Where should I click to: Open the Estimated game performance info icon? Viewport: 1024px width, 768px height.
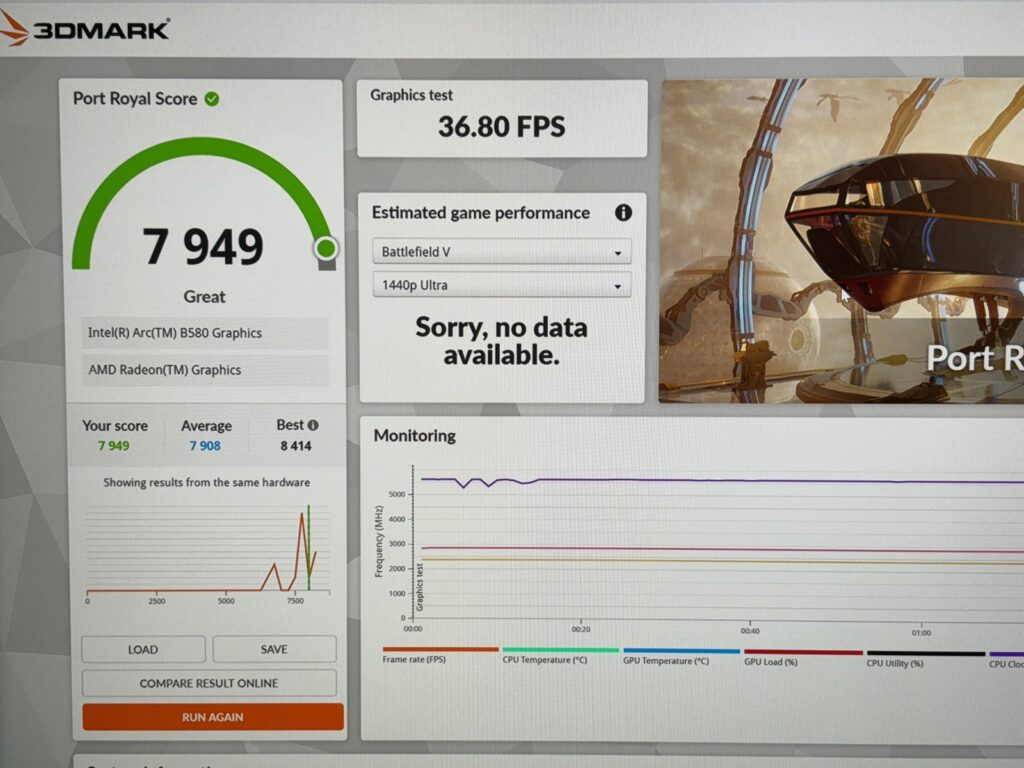click(623, 213)
